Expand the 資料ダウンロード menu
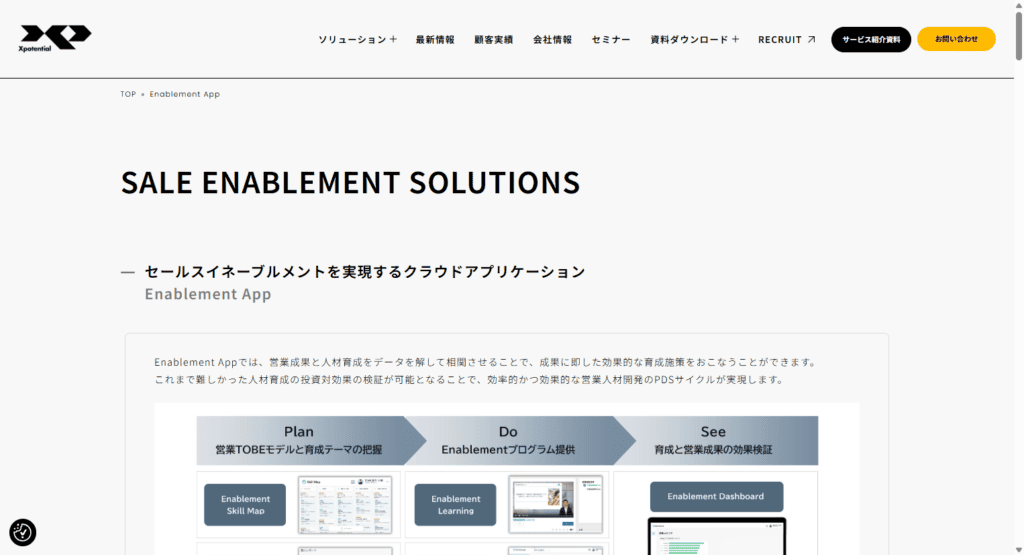Viewport: 1024px width, 555px height. tap(694, 39)
